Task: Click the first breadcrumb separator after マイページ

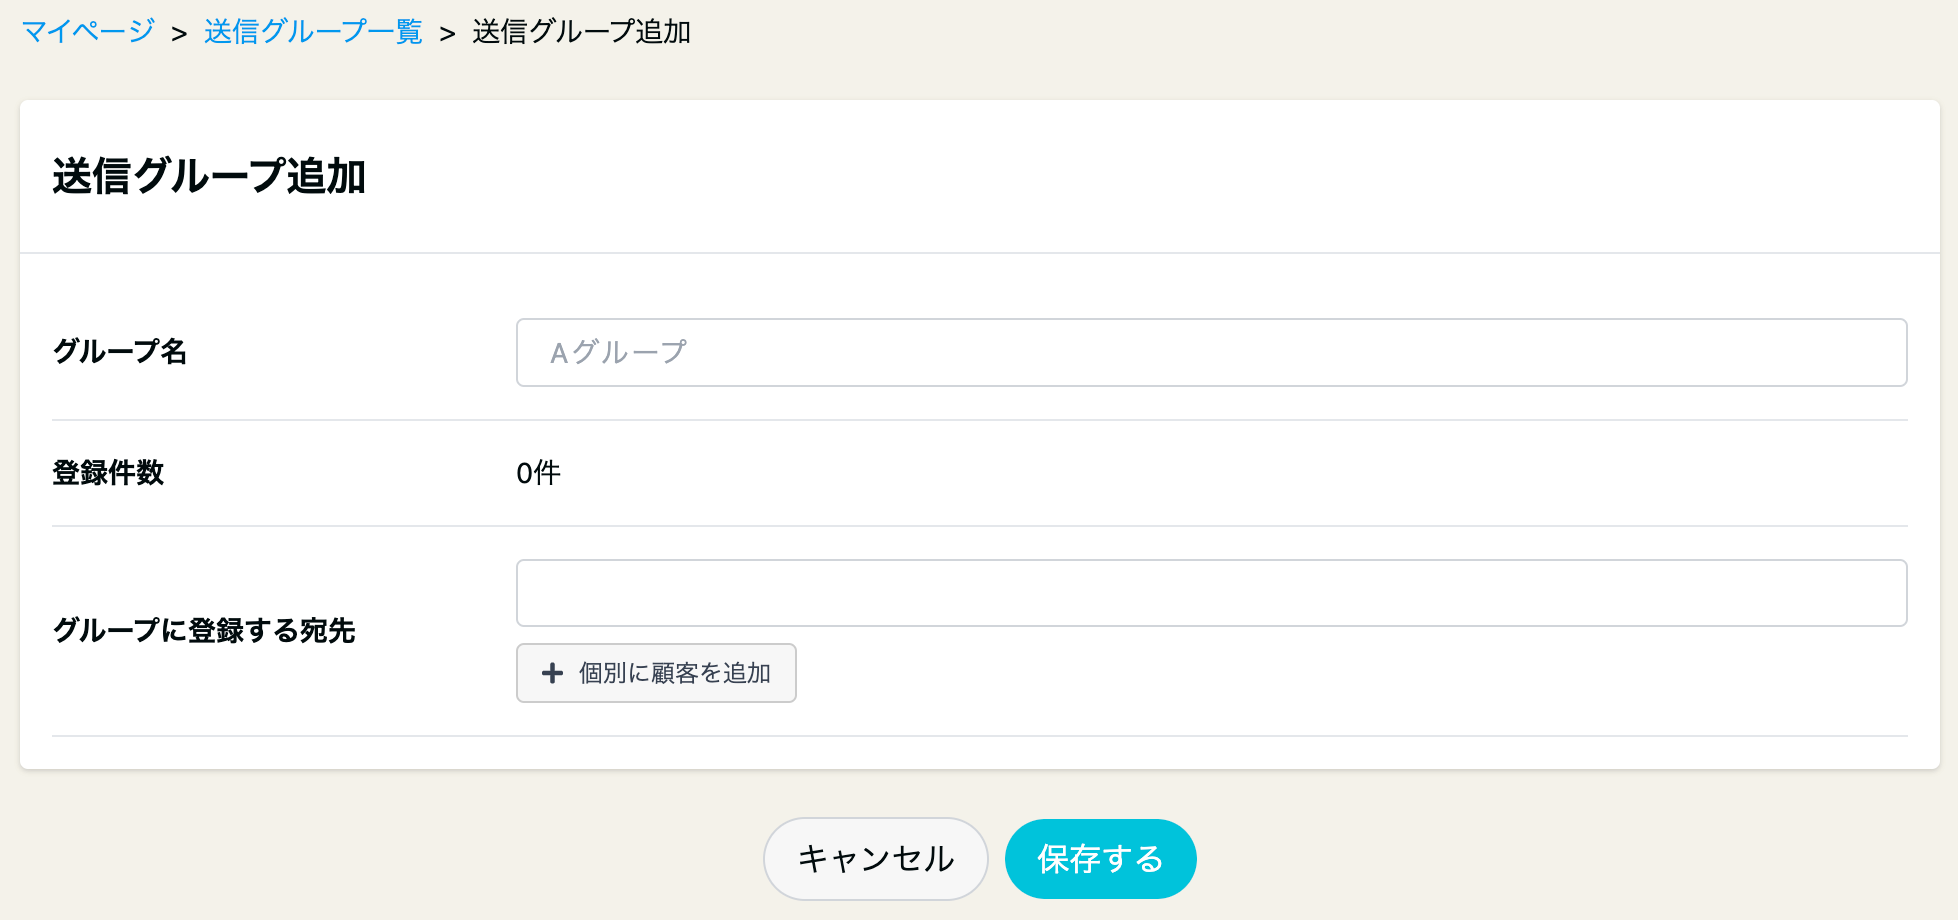Action: (179, 34)
